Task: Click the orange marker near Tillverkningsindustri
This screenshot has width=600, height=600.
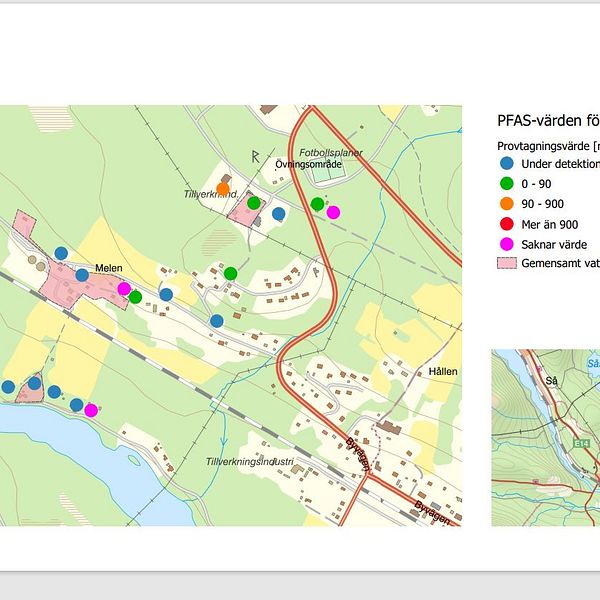Action: coord(223,188)
